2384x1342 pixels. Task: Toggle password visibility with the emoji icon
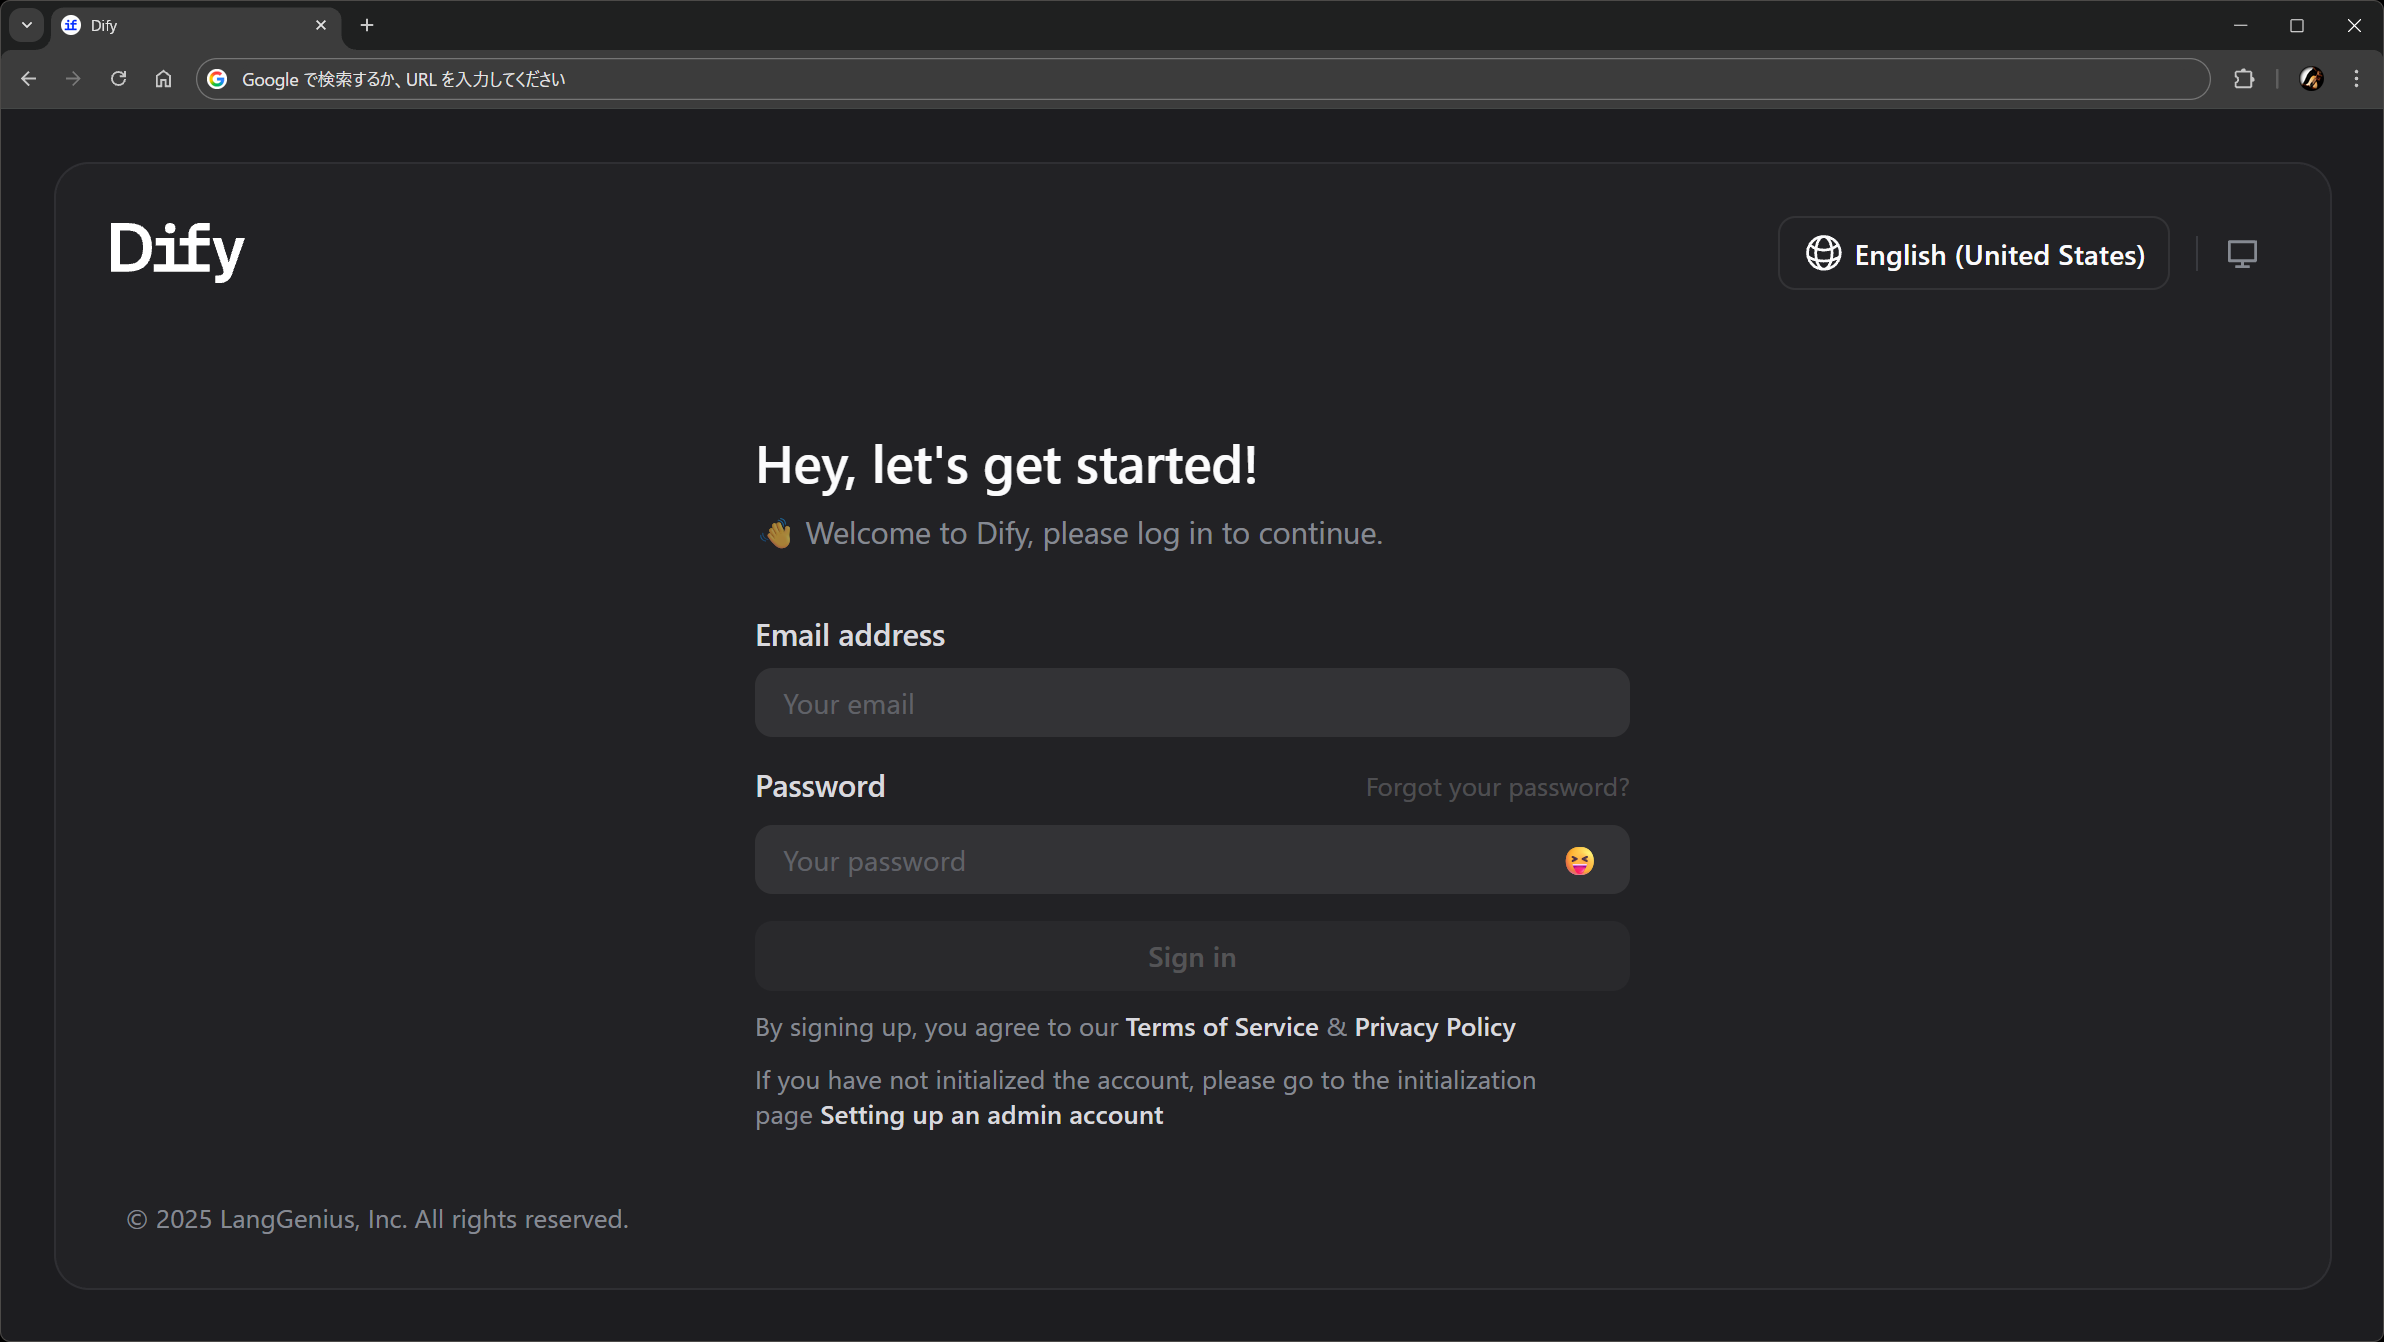1579,860
